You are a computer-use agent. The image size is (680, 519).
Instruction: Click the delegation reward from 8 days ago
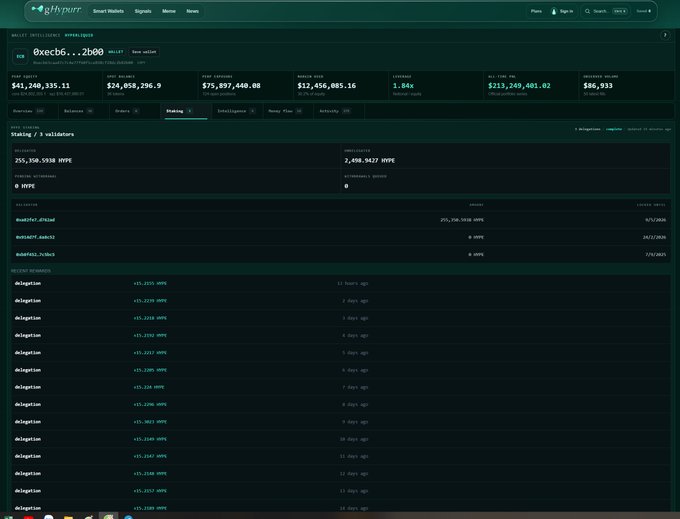pyautogui.click(x=340, y=404)
